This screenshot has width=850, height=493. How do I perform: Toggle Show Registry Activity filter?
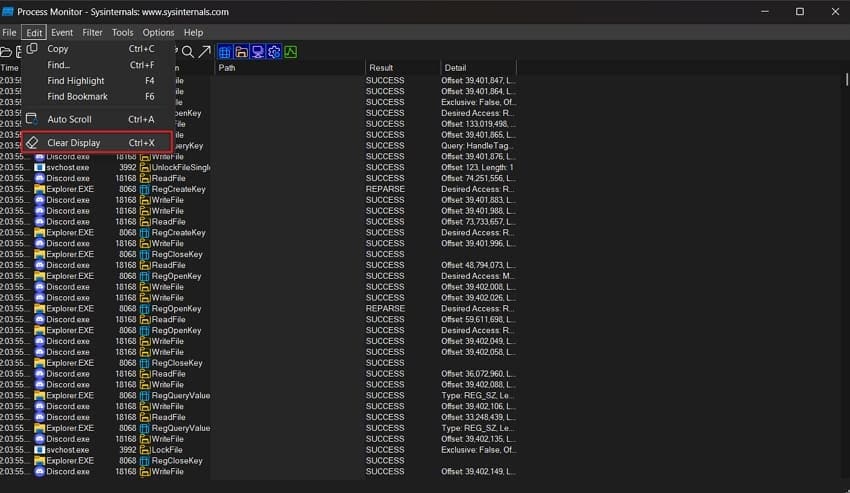coord(224,52)
